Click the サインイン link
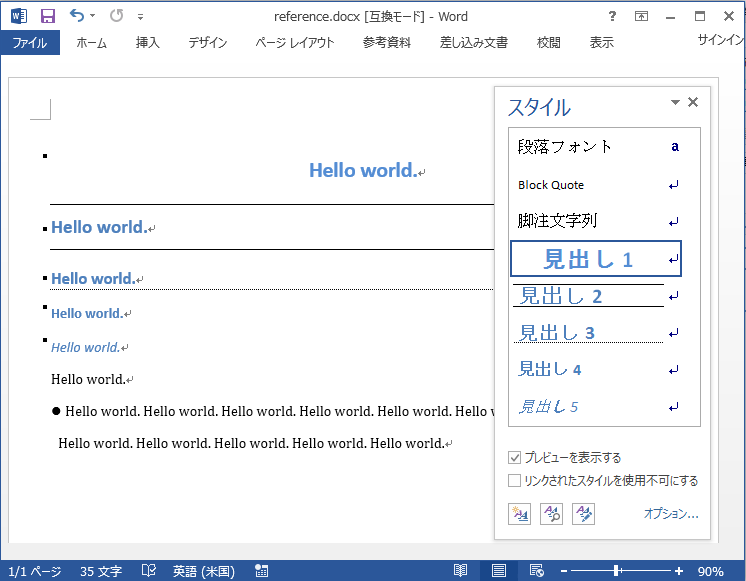 pos(721,40)
